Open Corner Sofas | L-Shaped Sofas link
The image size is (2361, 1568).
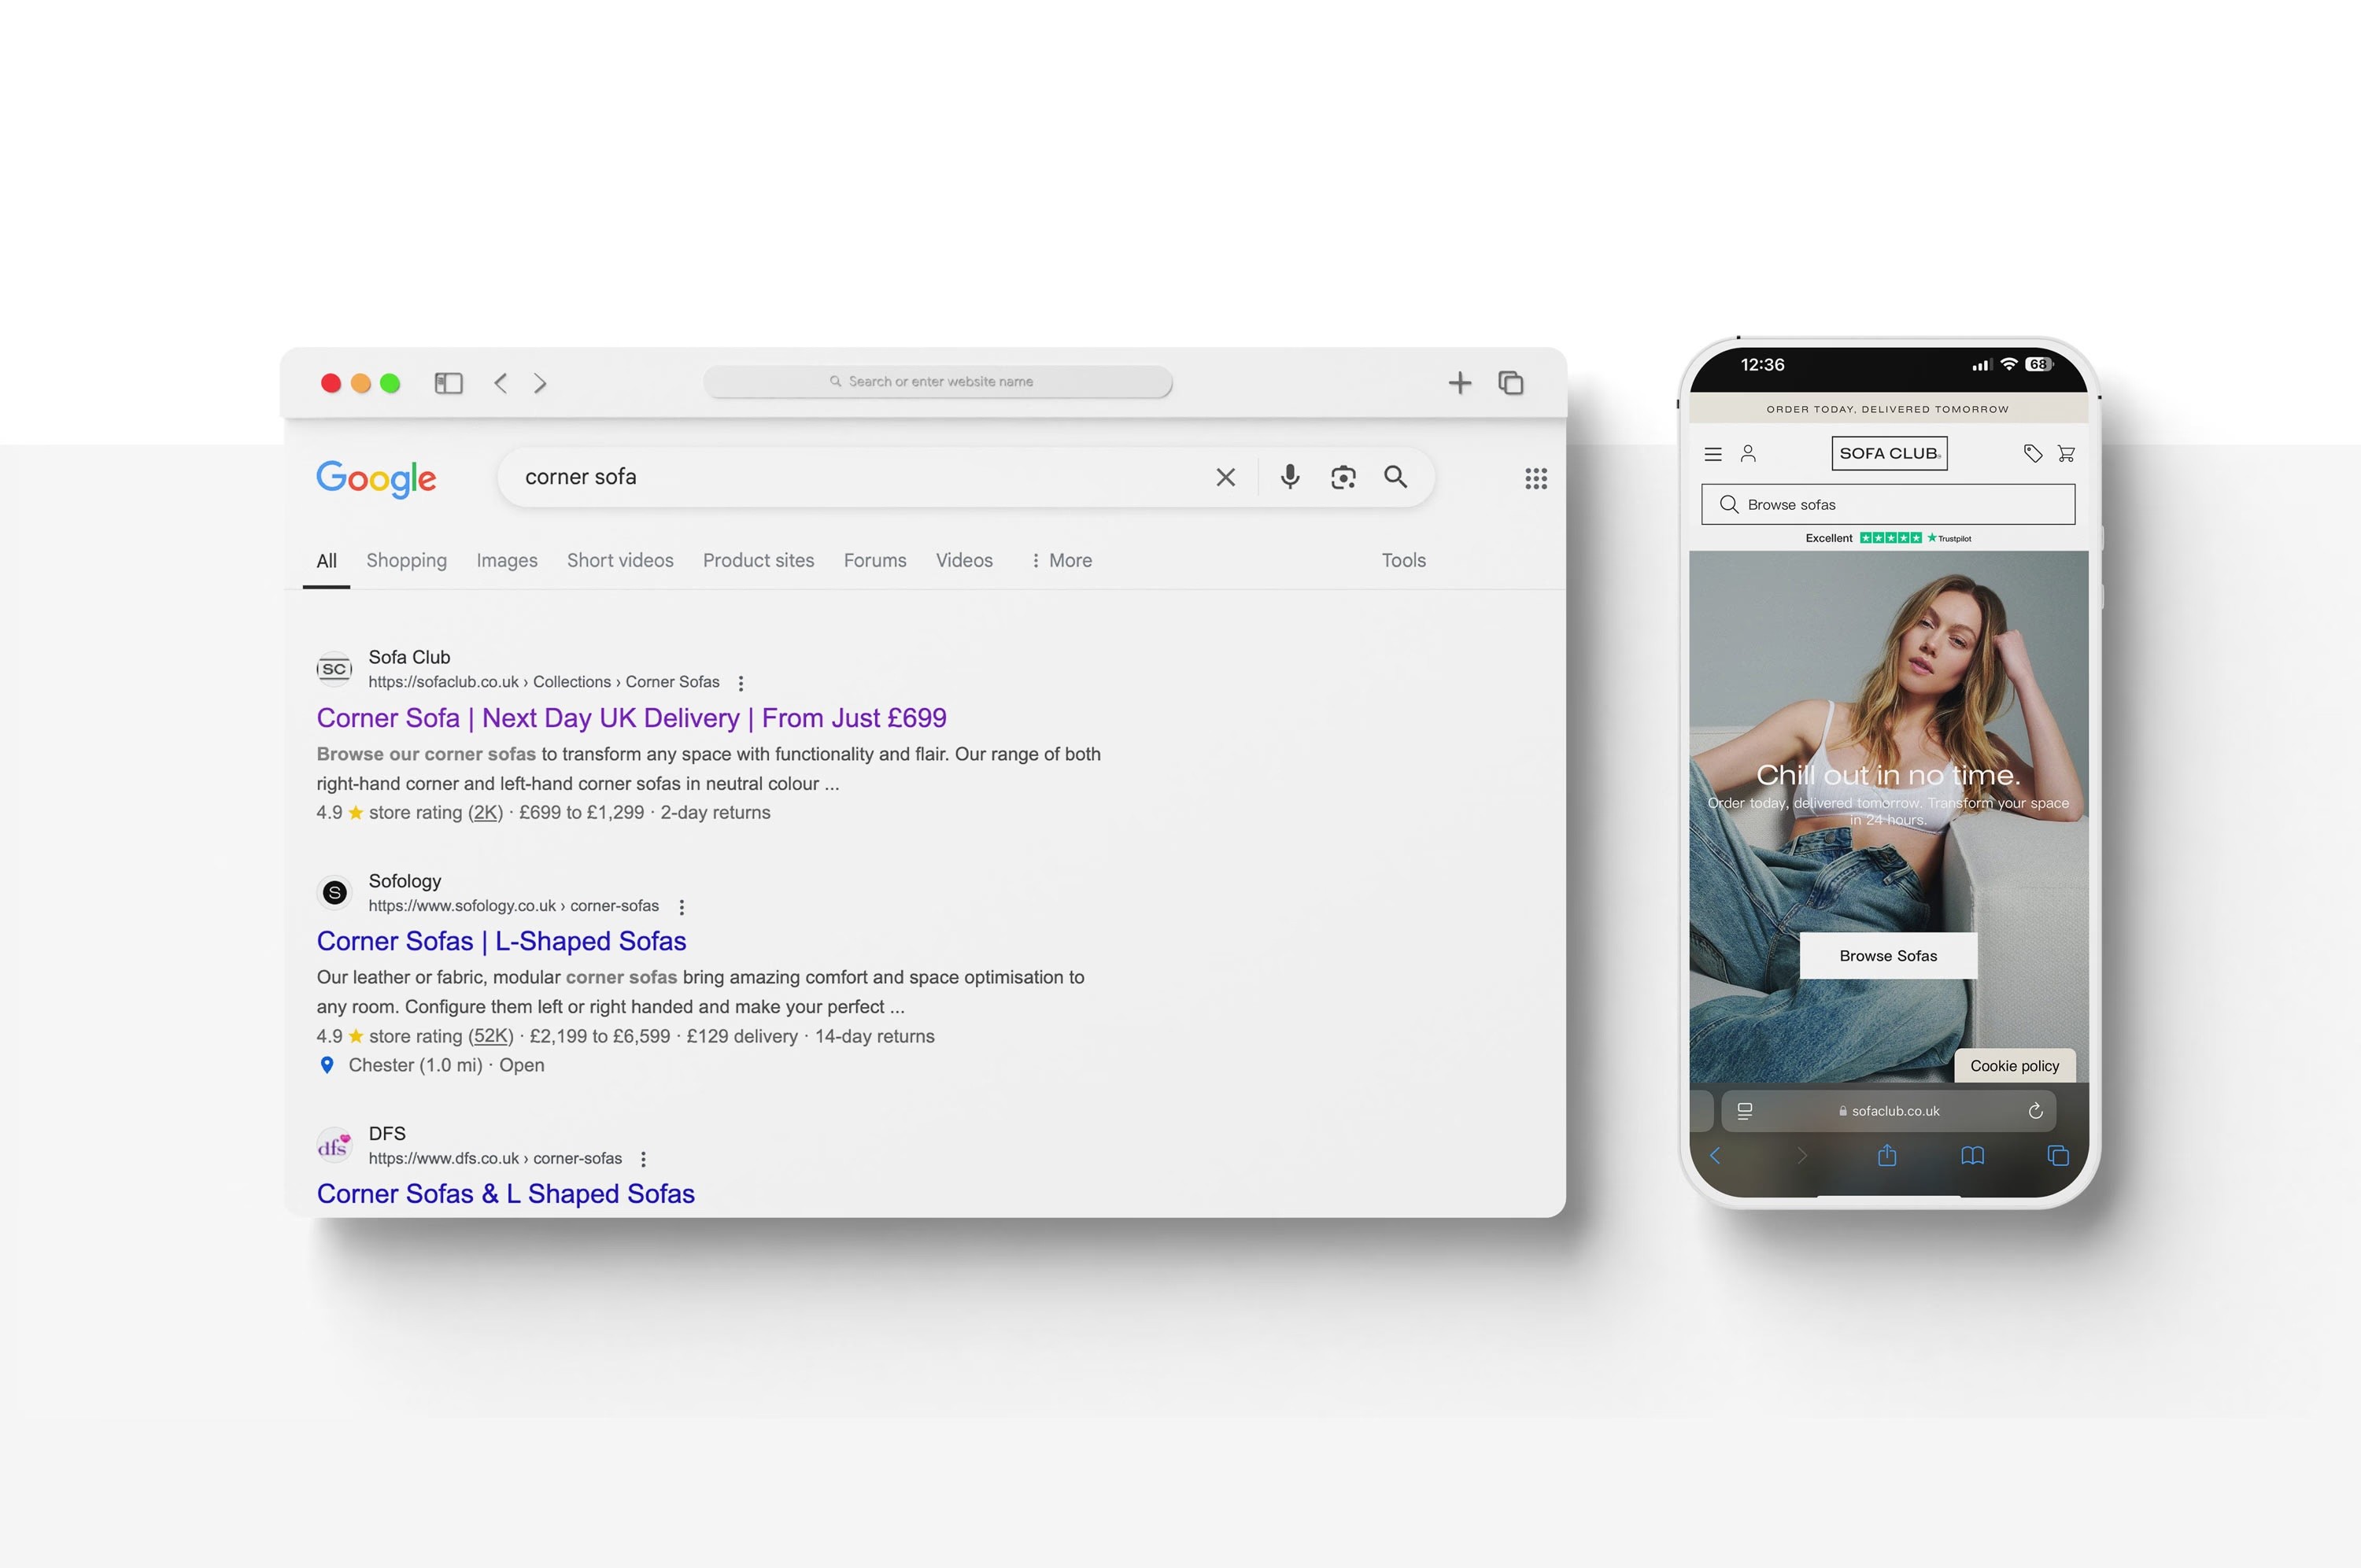(x=501, y=941)
